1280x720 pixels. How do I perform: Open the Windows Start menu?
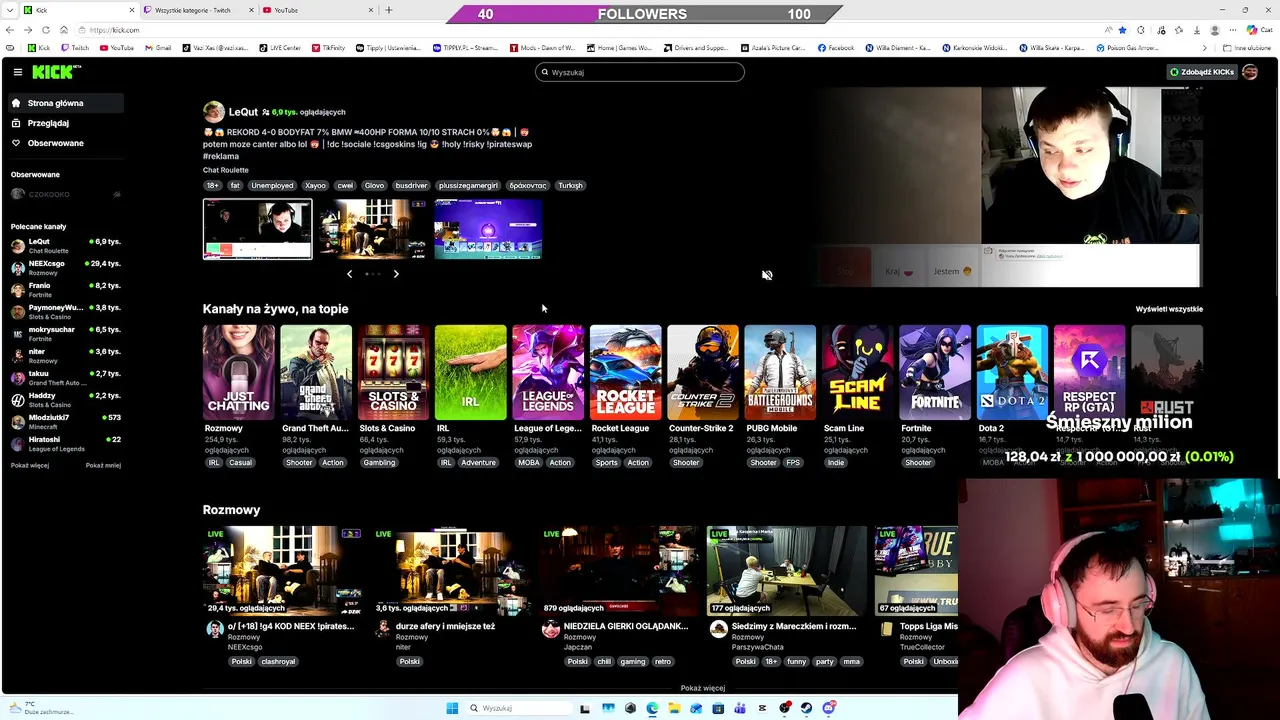click(x=452, y=708)
